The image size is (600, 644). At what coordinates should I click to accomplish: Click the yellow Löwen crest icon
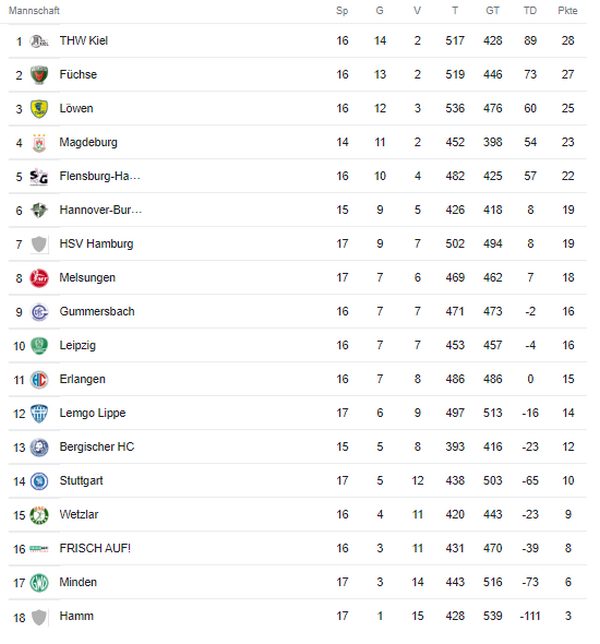[39, 109]
